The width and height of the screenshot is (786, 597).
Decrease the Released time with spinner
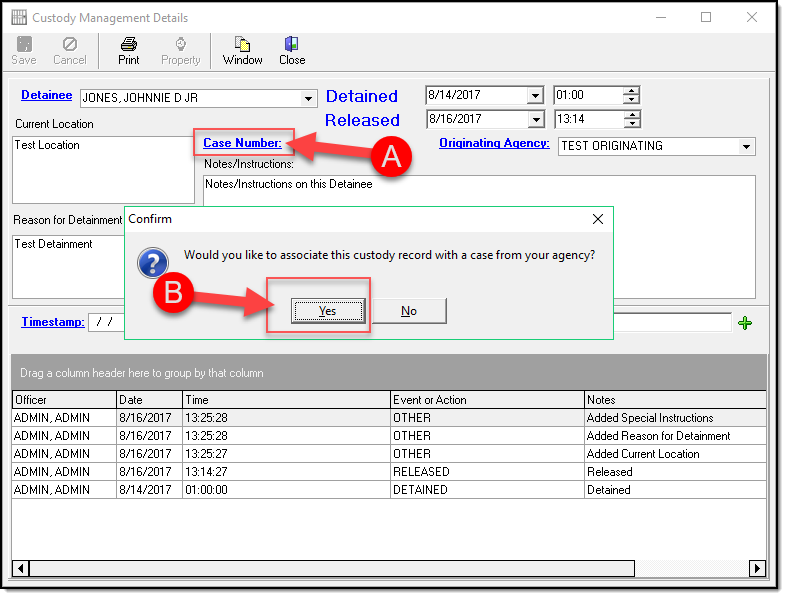[x=631, y=124]
